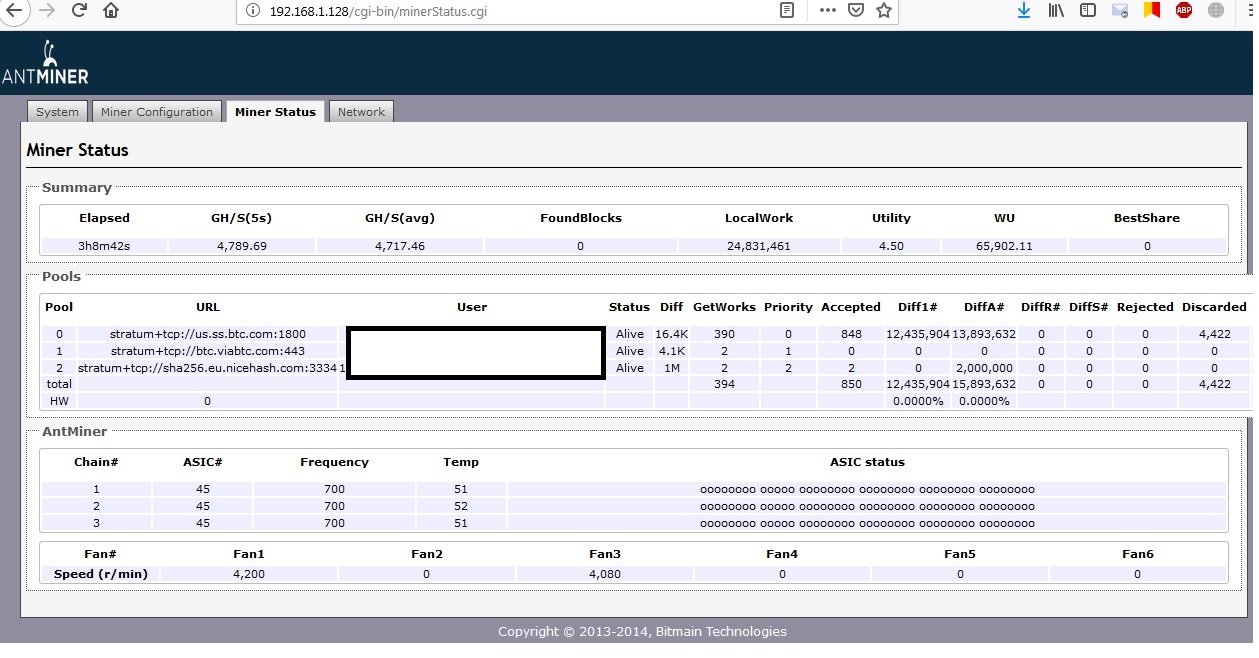Select the total Accepted value 850
Image resolution: width=1259 pixels, height=658 pixels.
coord(851,384)
